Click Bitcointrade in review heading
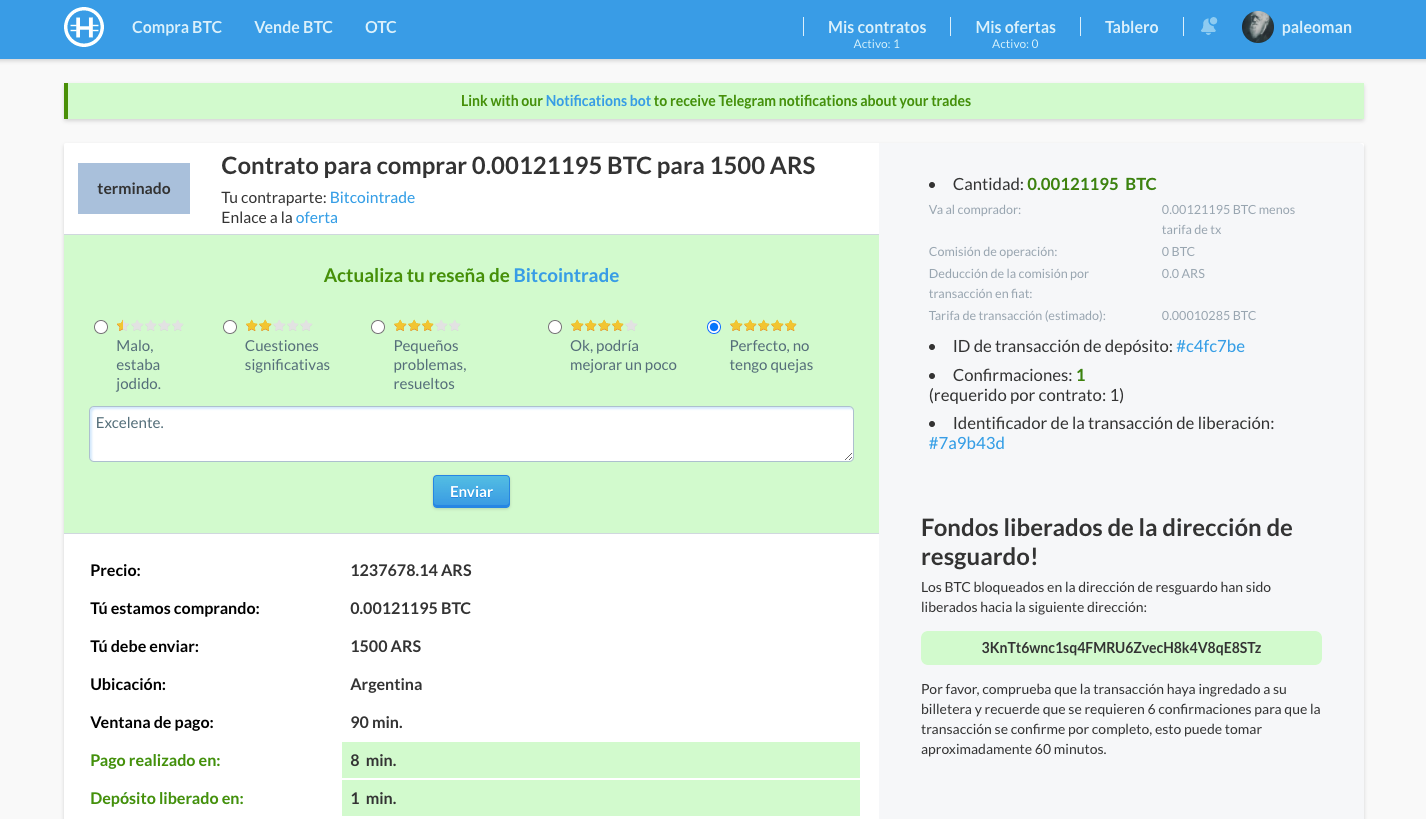Image resolution: width=1426 pixels, height=819 pixels. click(x=566, y=276)
